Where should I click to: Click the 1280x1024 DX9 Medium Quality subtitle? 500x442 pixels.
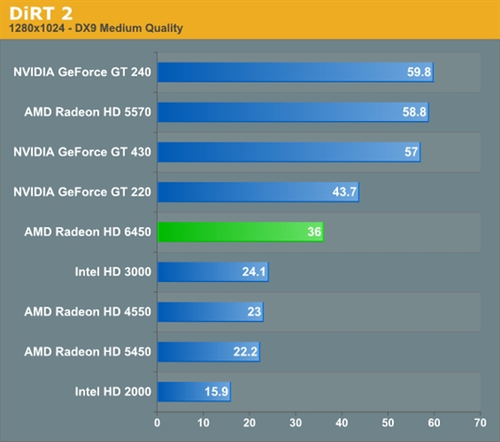[x=96, y=28]
